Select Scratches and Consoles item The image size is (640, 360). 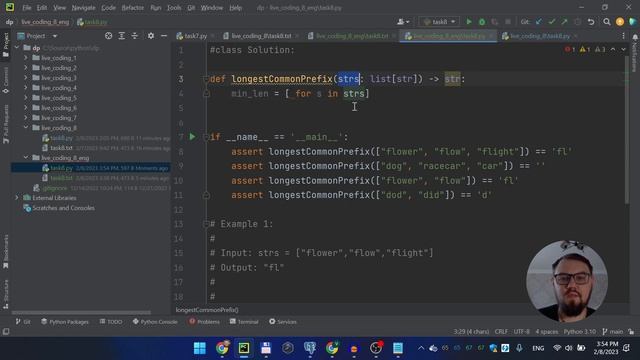(x=63, y=208)
